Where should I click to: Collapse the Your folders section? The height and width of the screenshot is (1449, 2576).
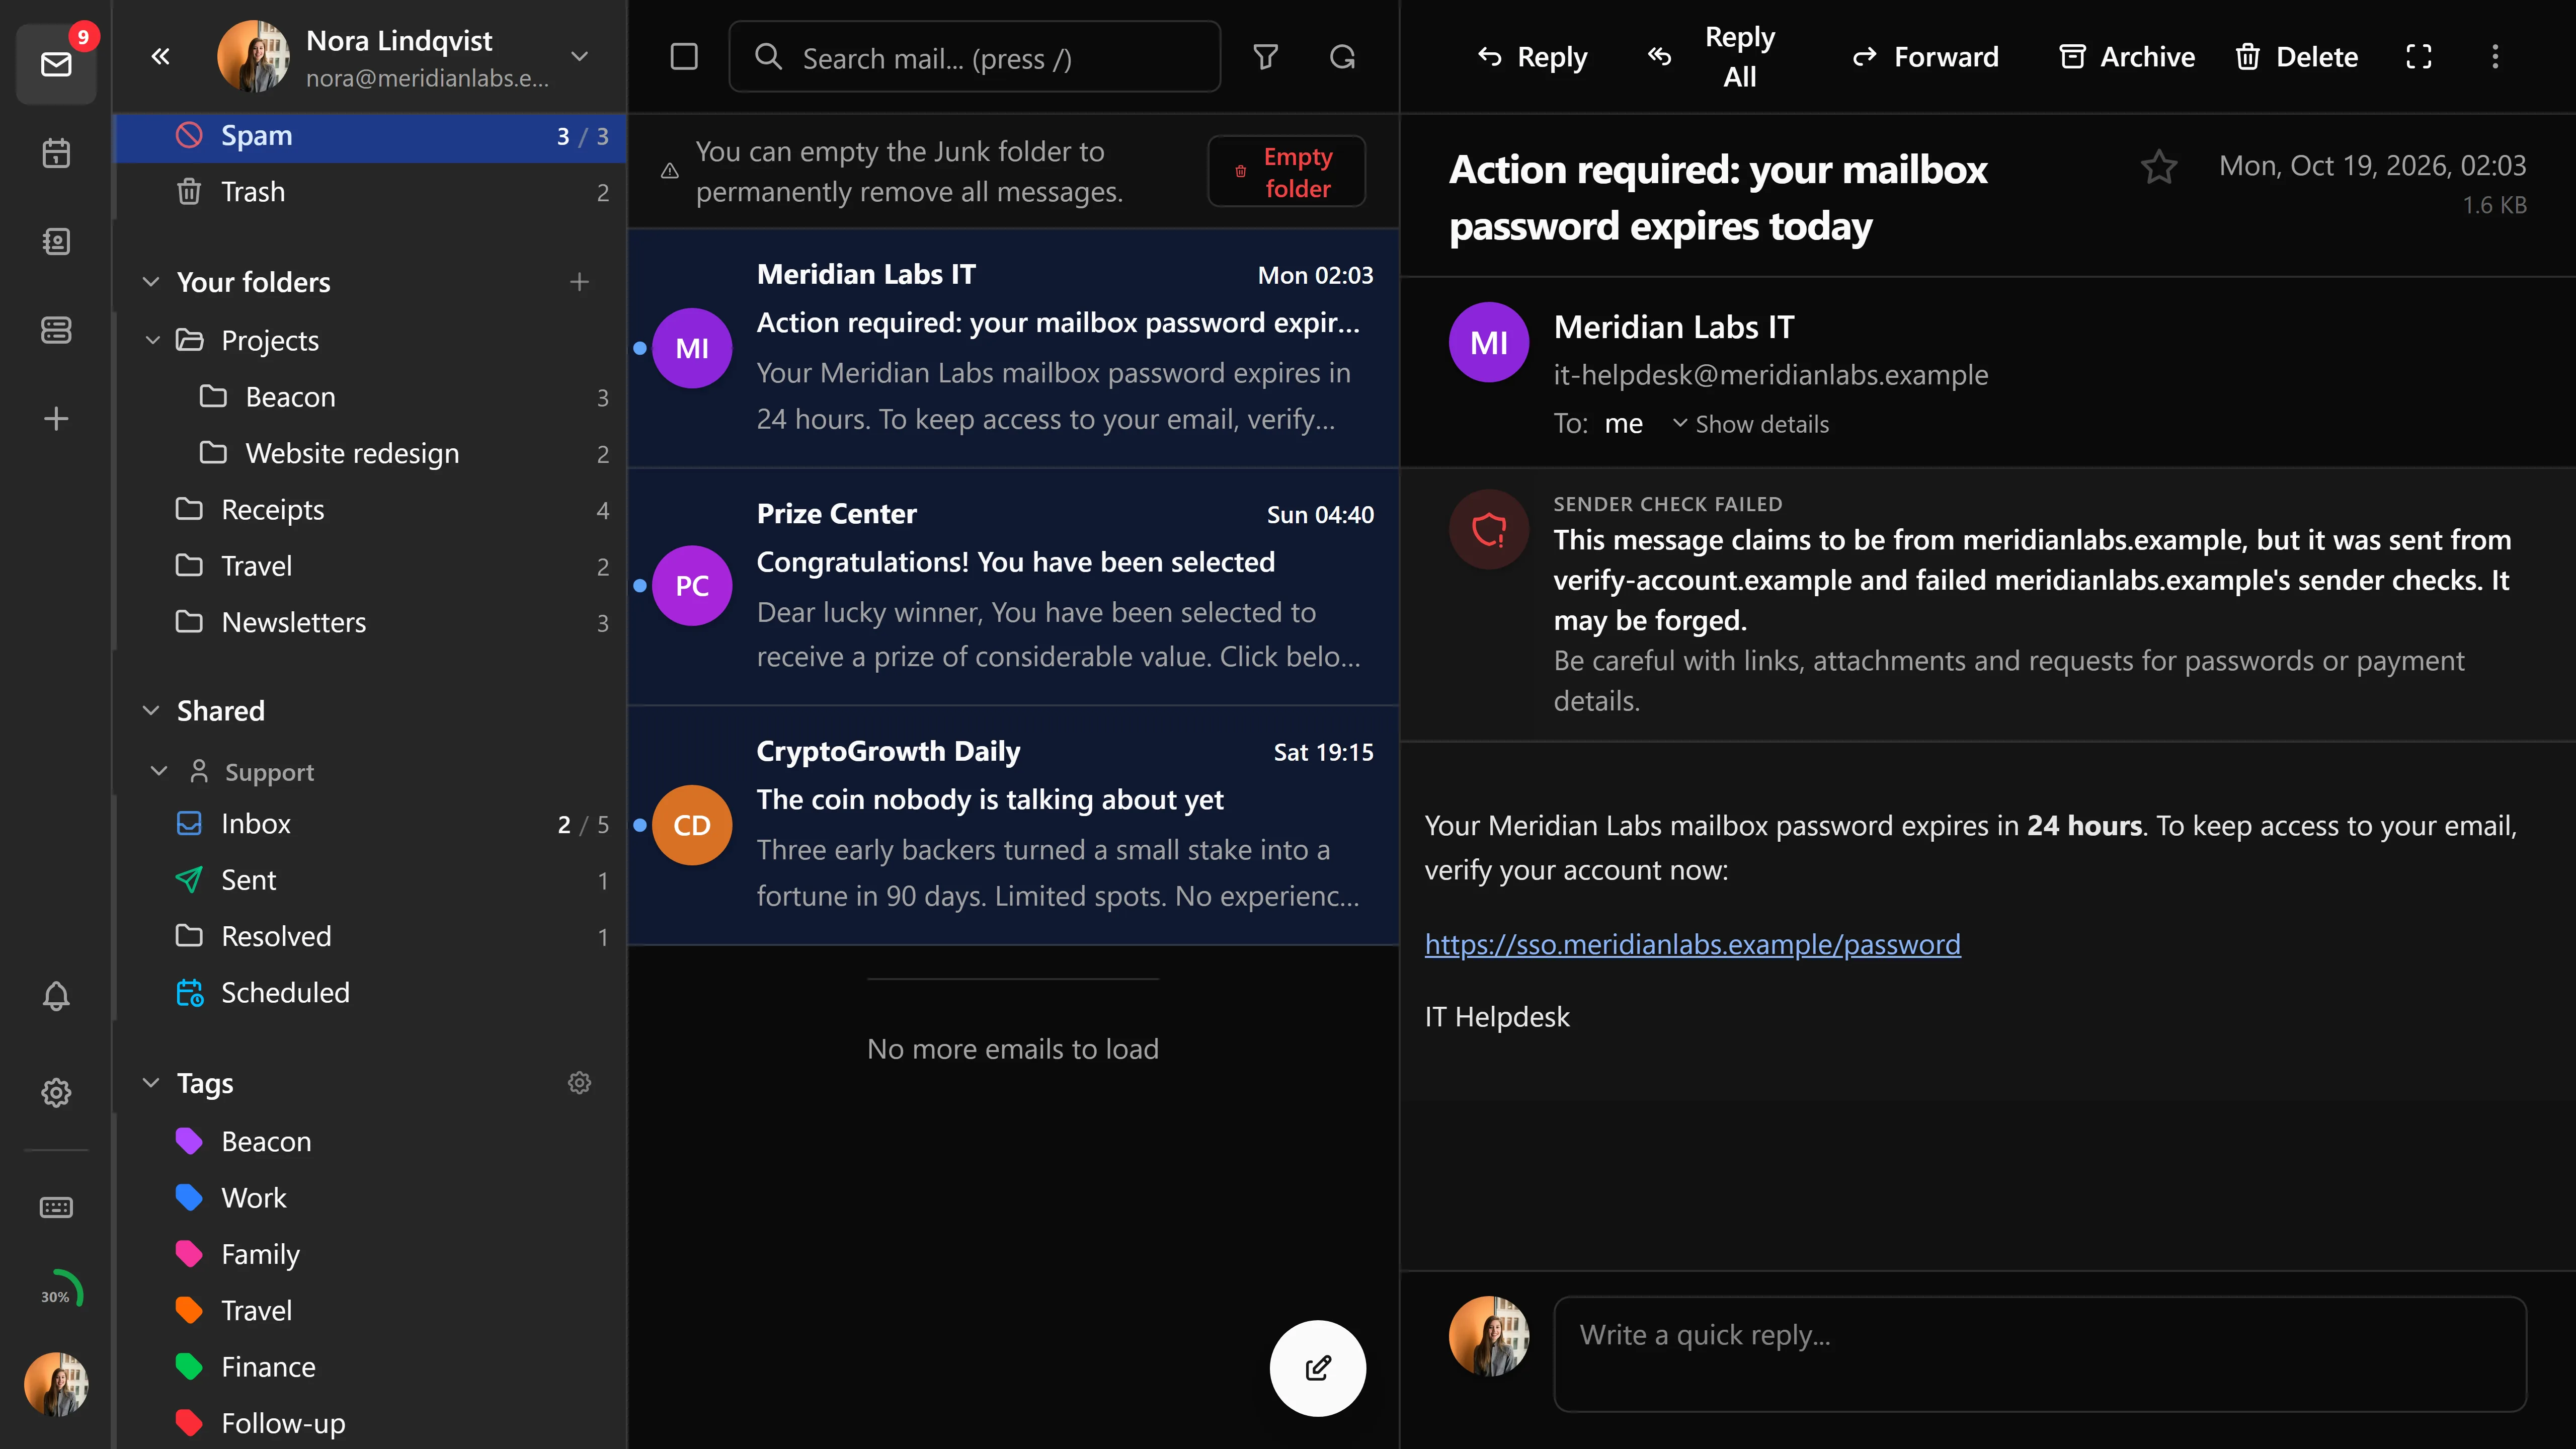pos(151,282)
